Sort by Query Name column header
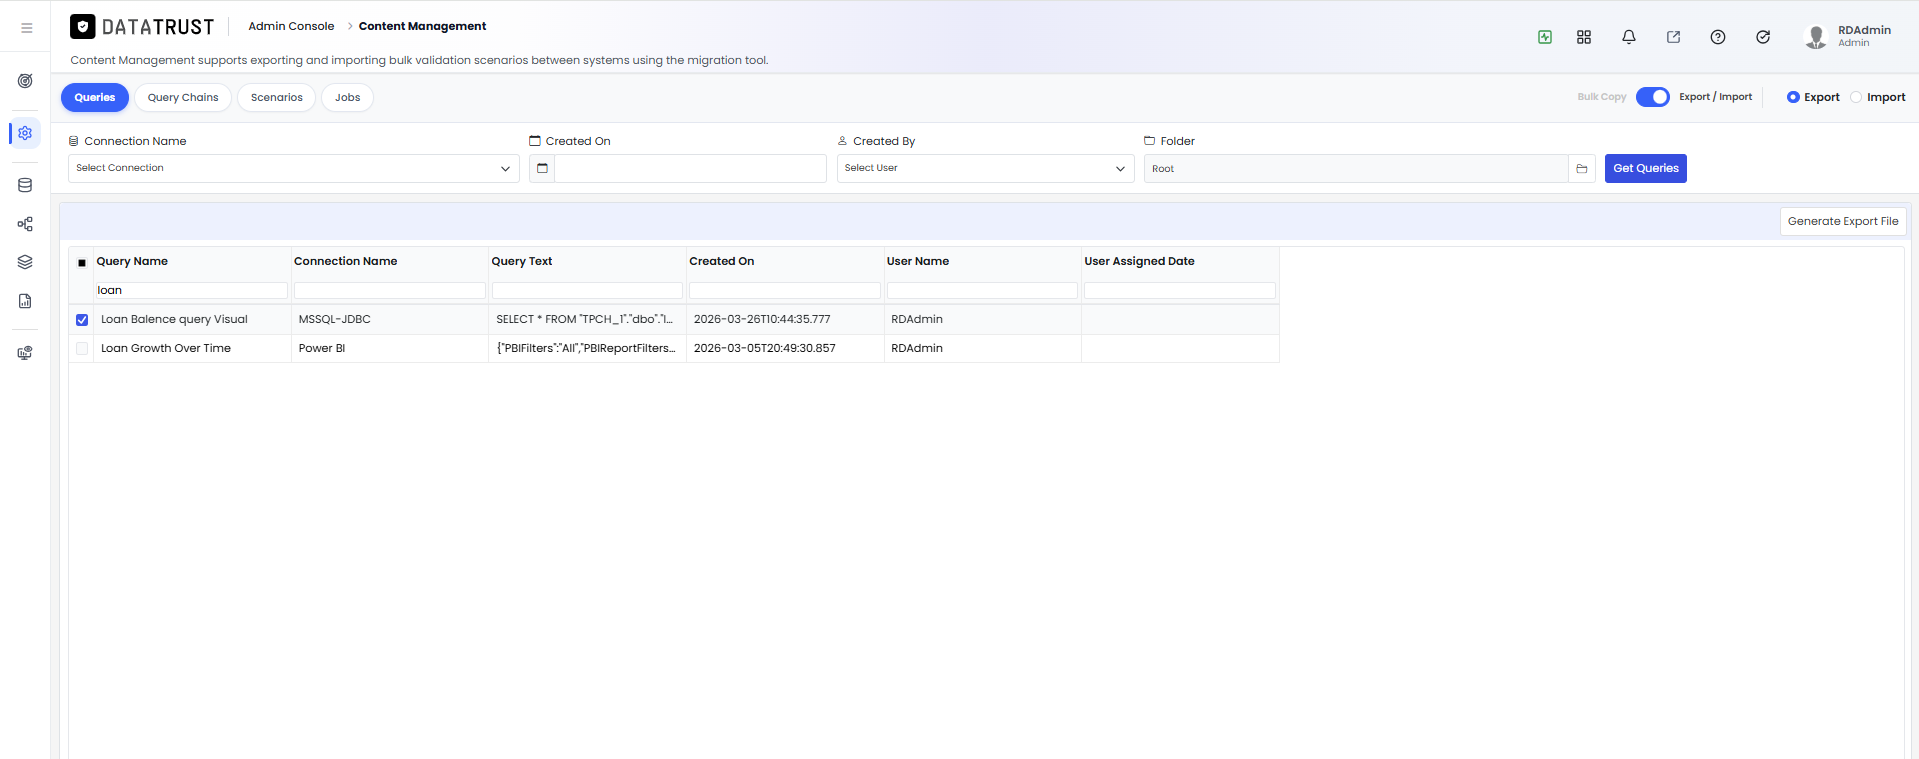The width and height of the screenshot is (1919, 759). [132, 261]
